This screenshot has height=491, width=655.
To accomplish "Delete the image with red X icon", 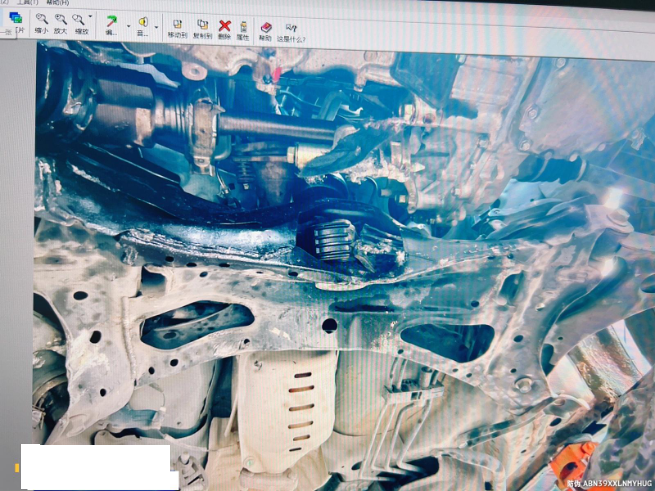I will pos(225,25).
